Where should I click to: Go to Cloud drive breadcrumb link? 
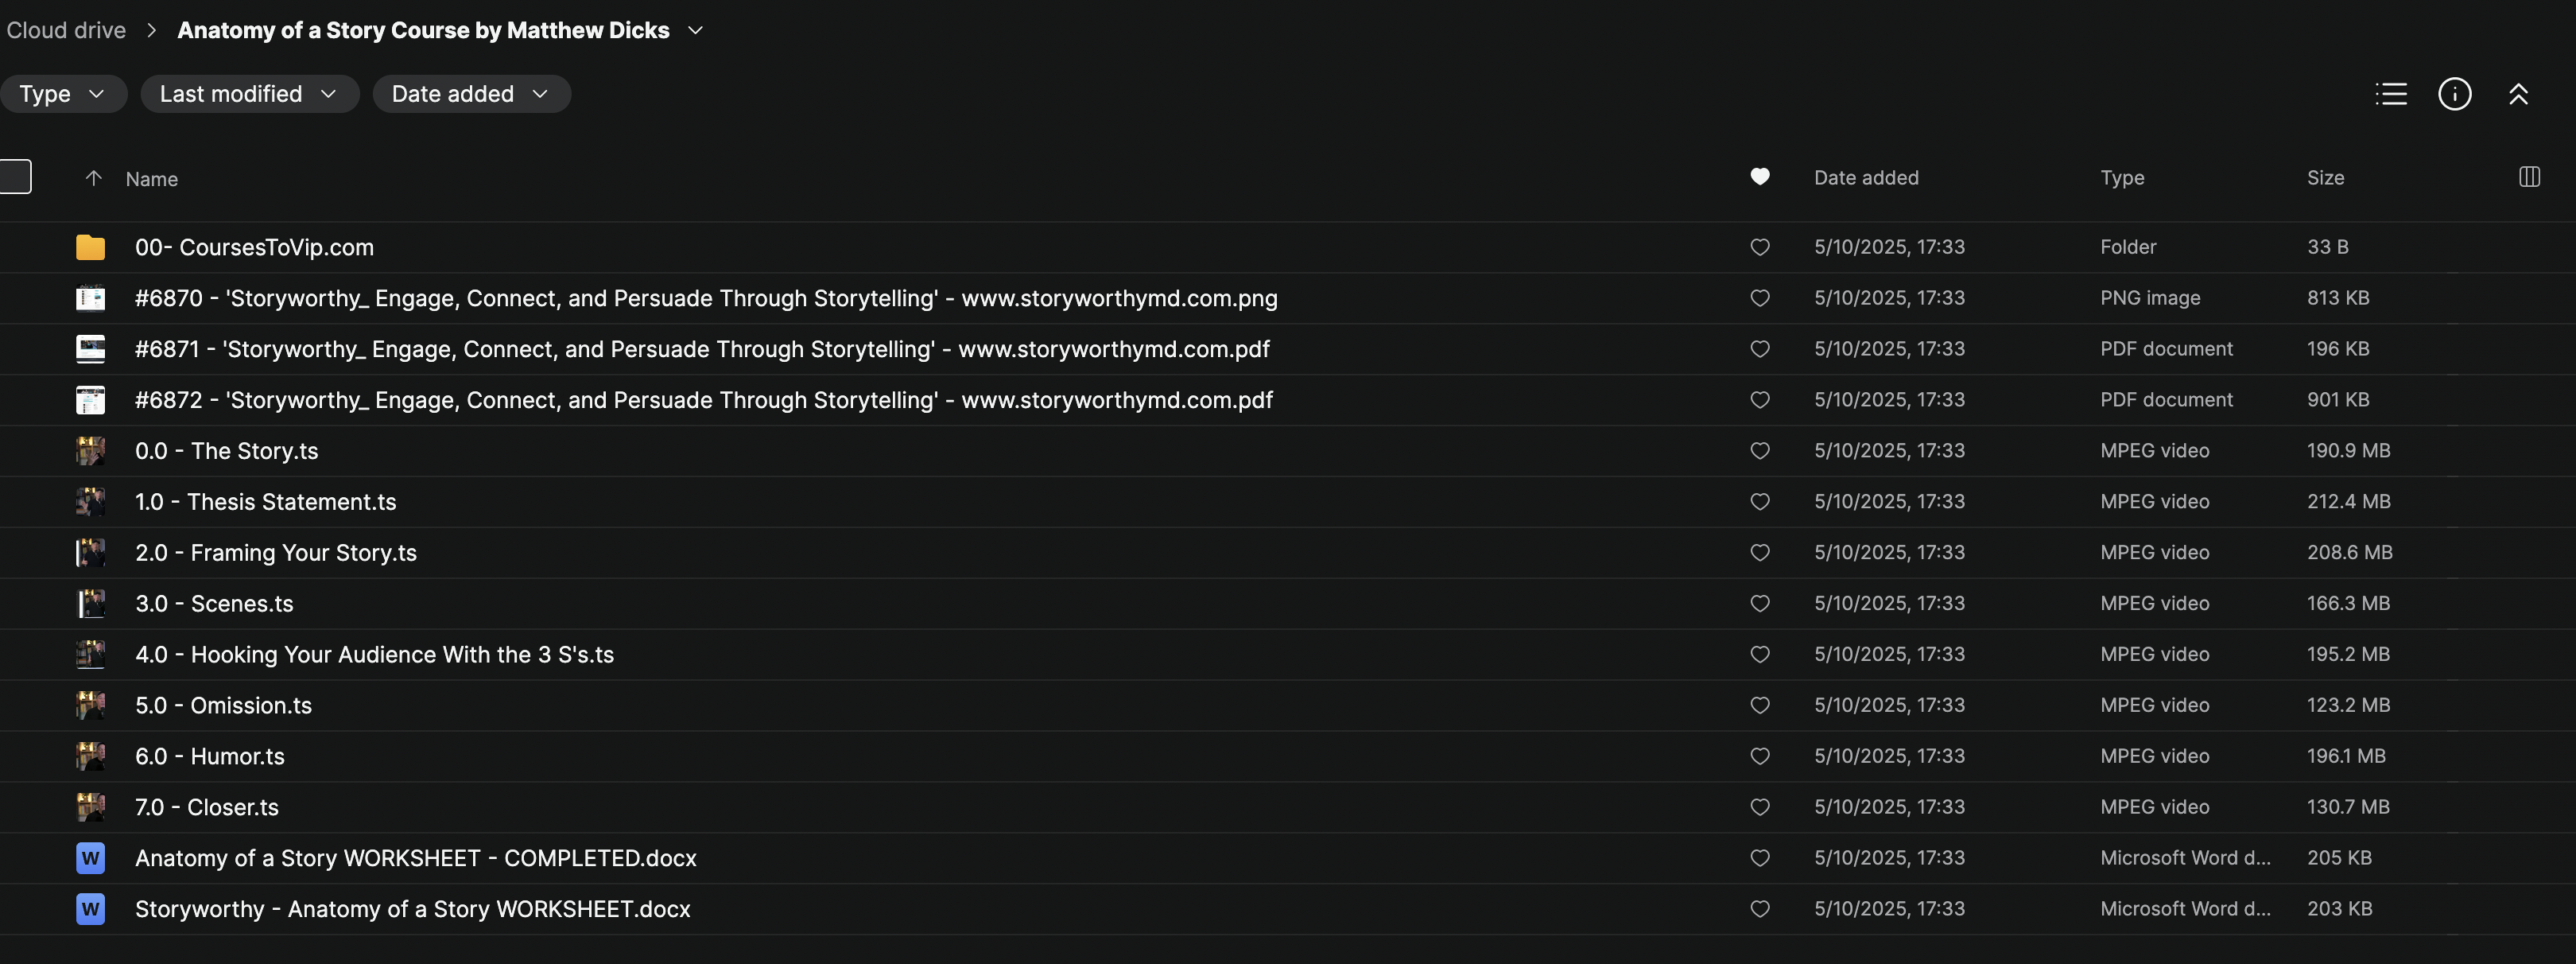point(66,30)
